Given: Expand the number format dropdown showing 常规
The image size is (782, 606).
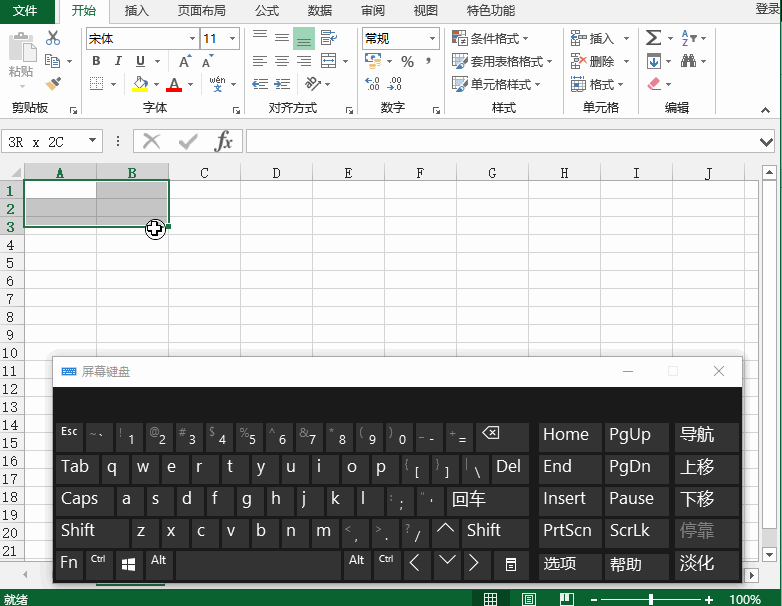Looking at the screenshot, I should coord(432,39).
